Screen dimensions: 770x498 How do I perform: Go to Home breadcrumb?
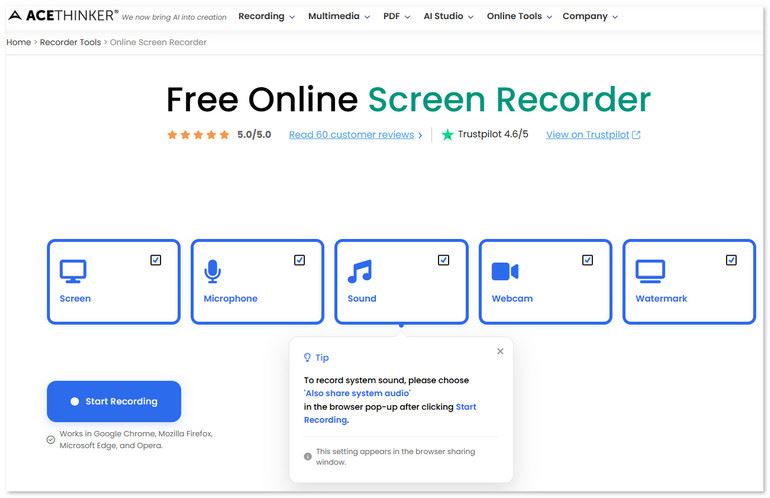(19, 42)
